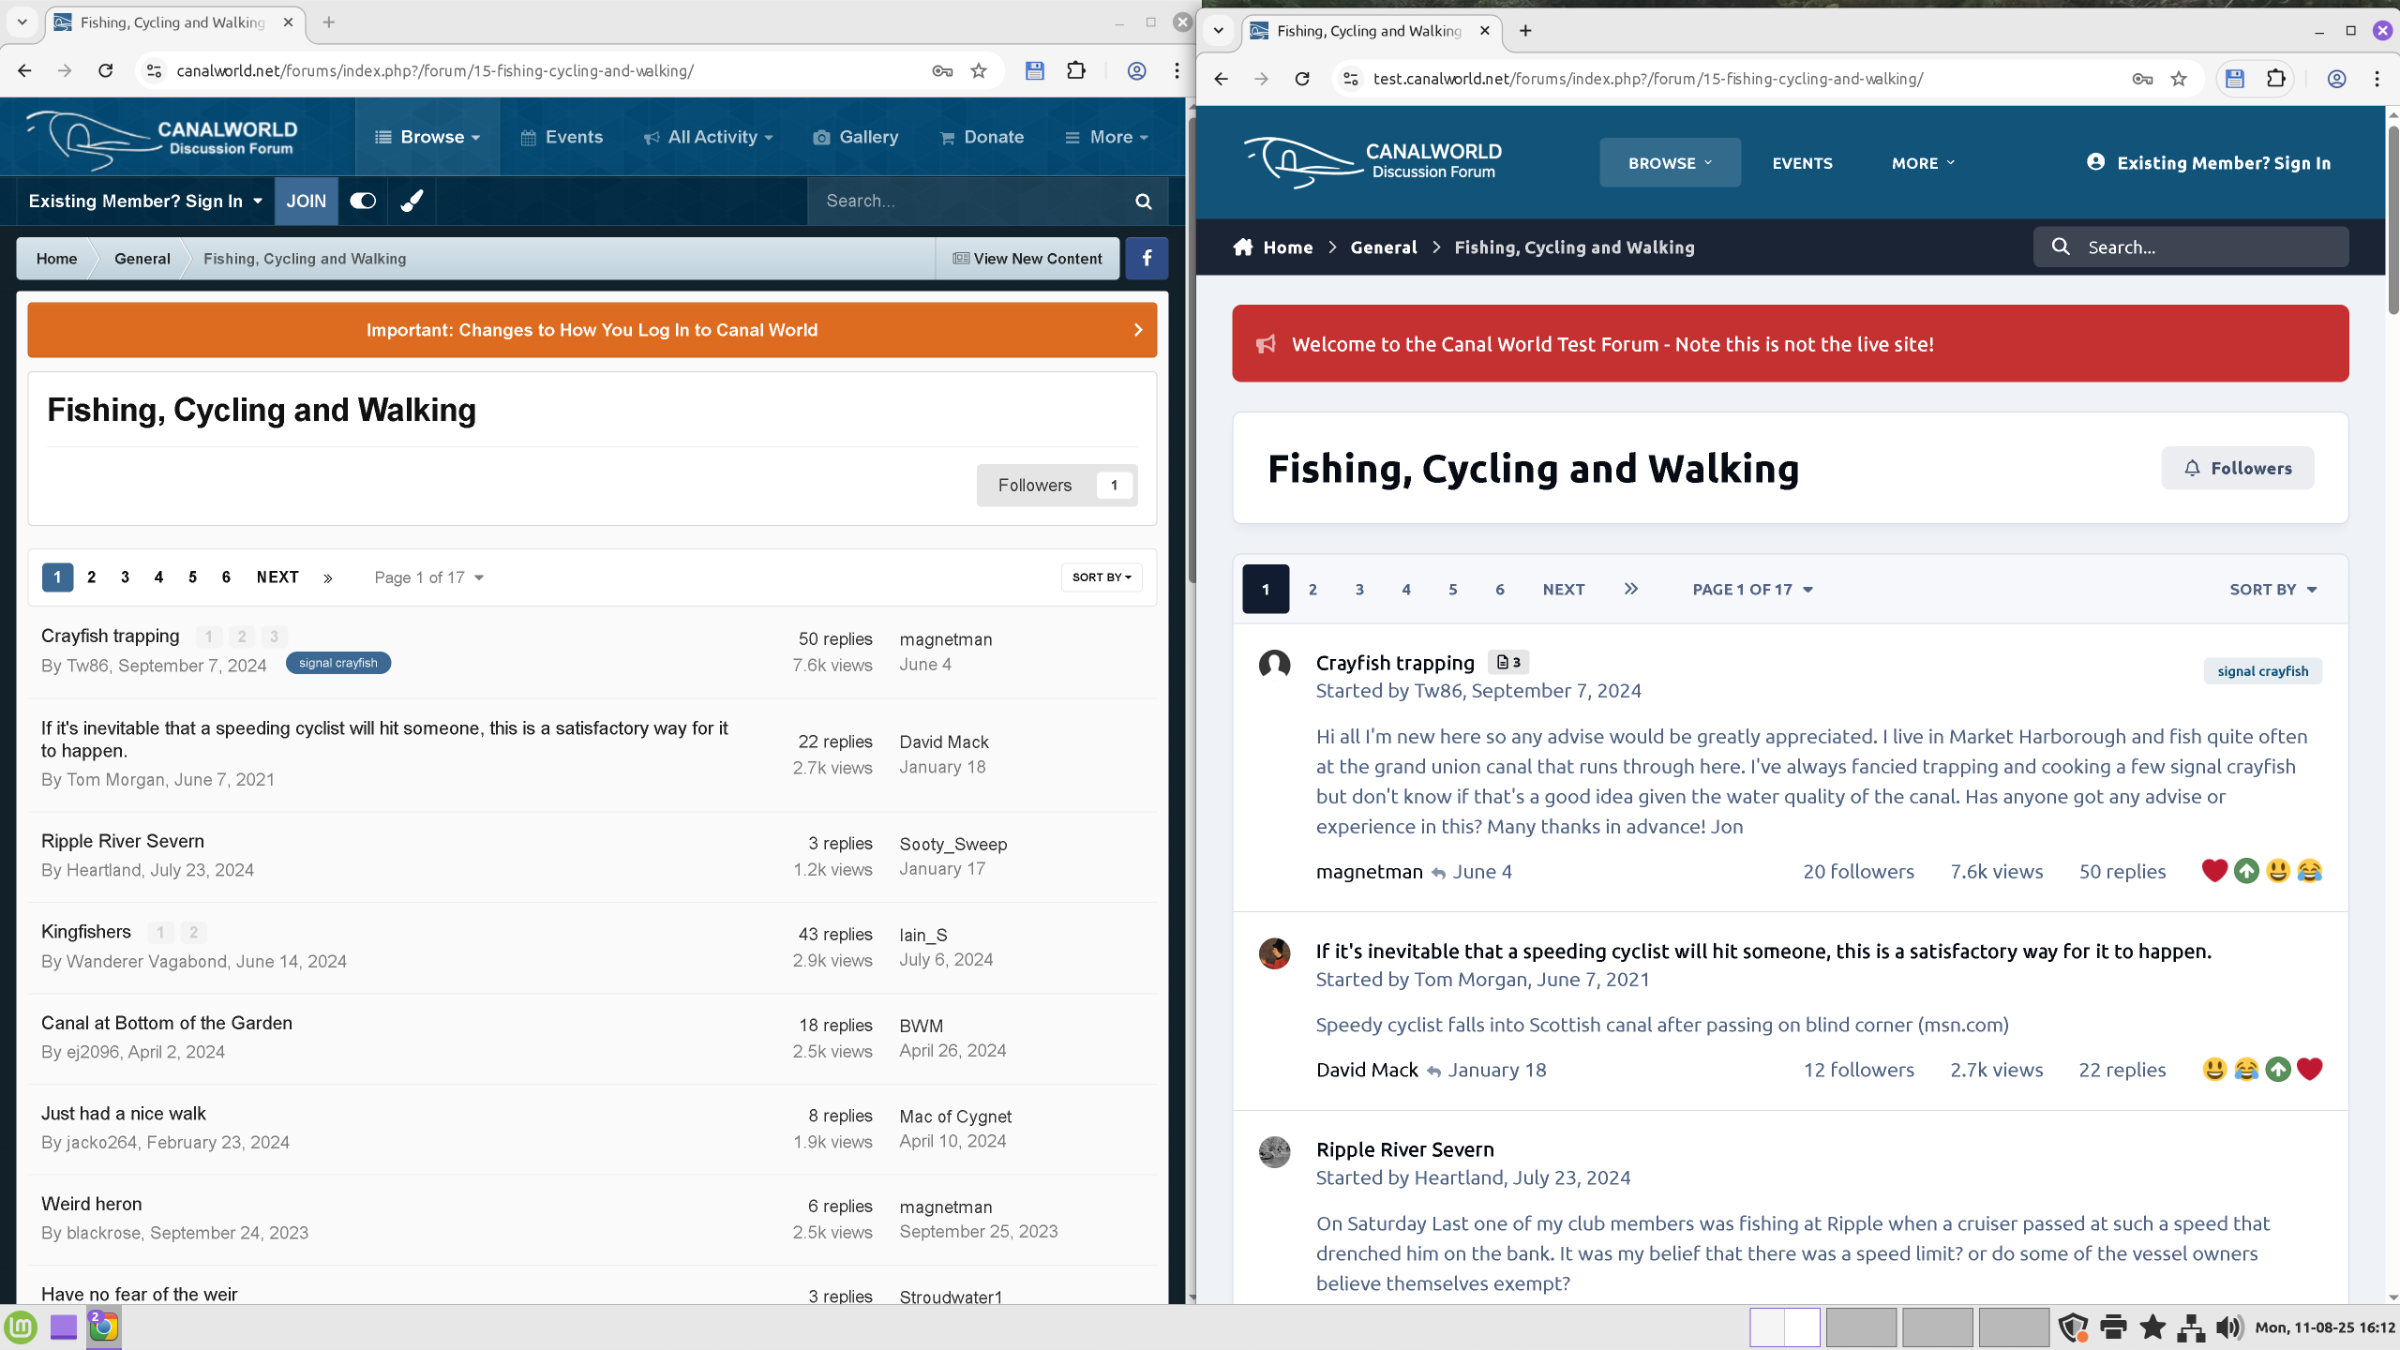2400x1350 pixels.
Task: Open the Kingfishers topic link
Action: [86, 932]
